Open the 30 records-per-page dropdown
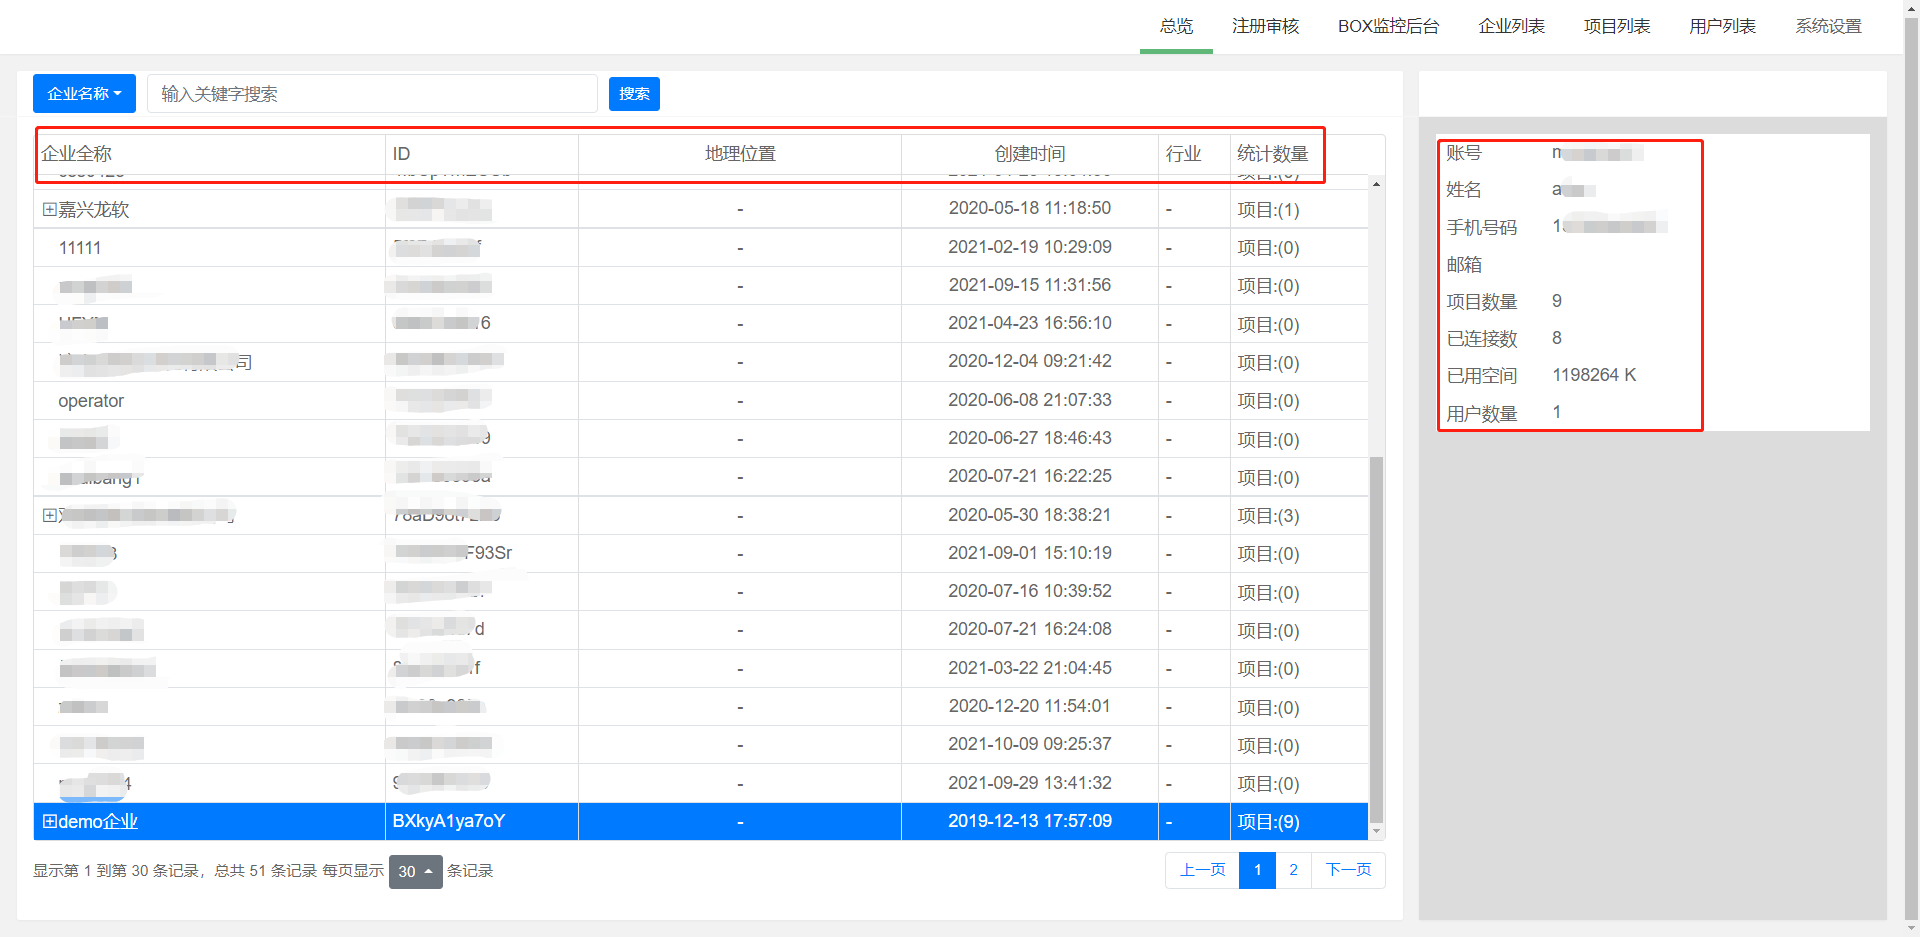 tap(415, 871)
